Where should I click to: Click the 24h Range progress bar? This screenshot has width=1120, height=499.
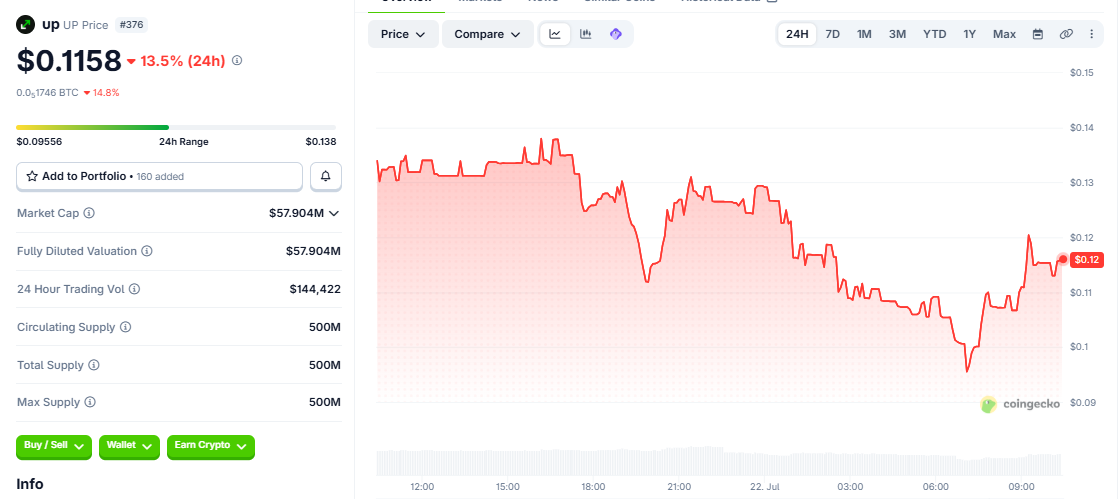click(x=176, y=128)
